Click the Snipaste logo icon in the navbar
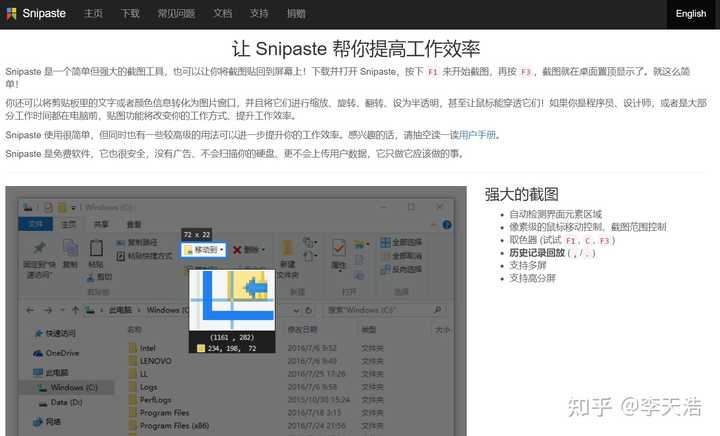720x436 pixels. click(11, 14)
